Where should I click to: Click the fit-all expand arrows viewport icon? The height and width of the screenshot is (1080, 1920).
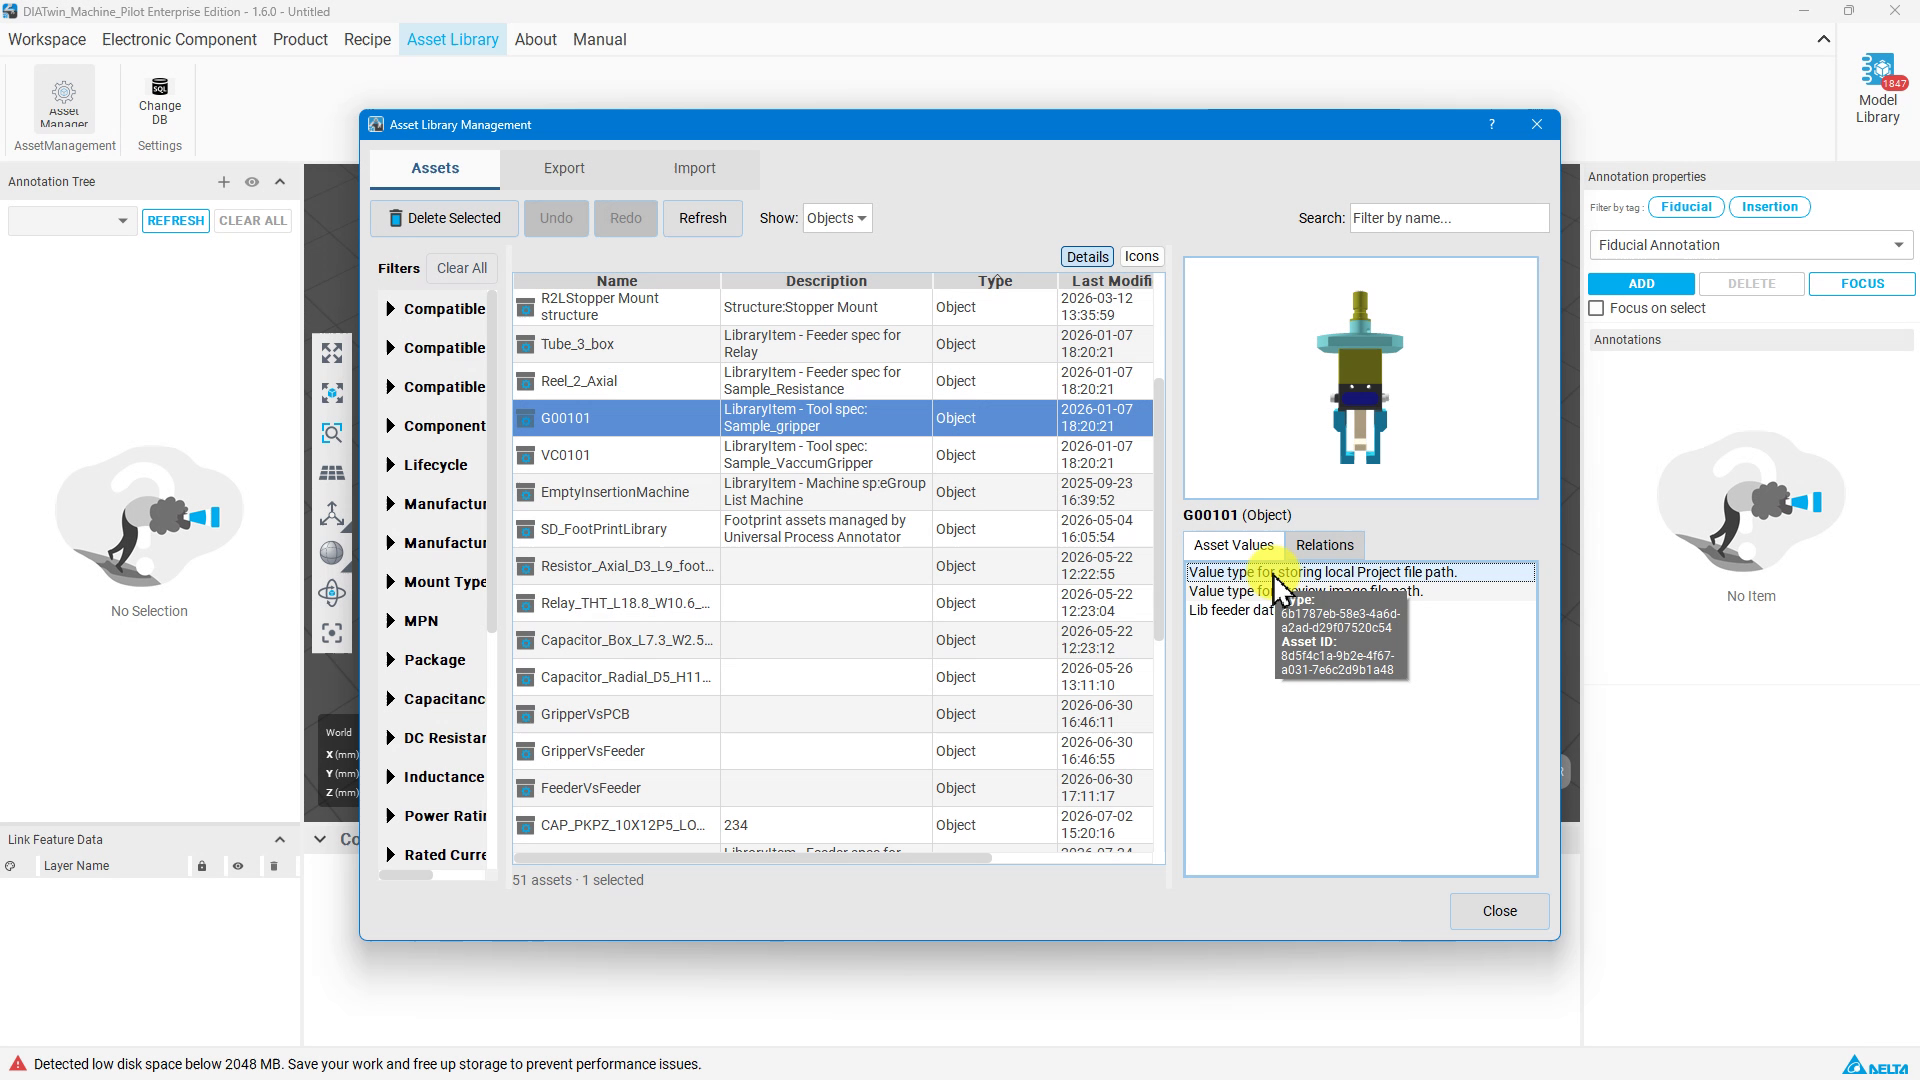tap(332, 353)
